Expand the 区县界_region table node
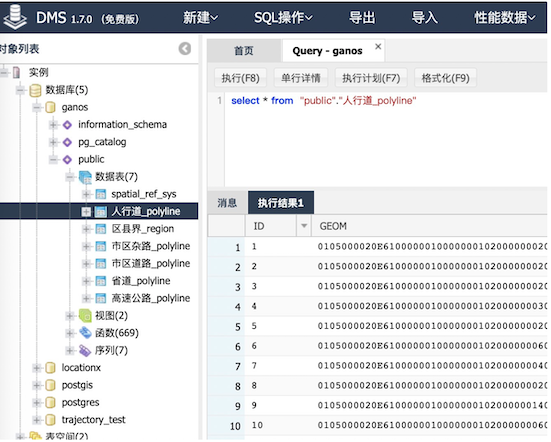 86,229
